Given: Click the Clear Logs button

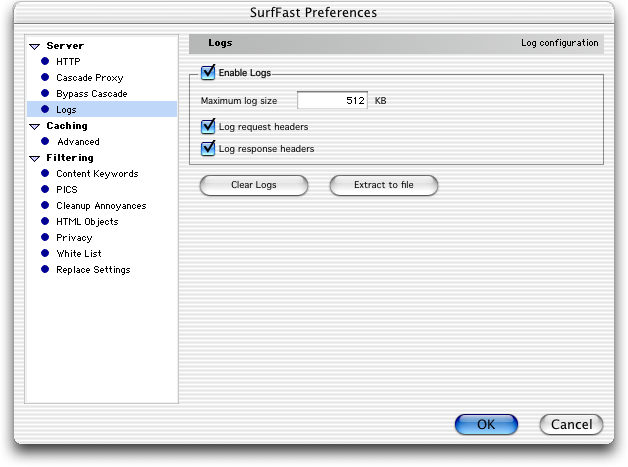Looking at the screenshot, I should click(254, 185).
